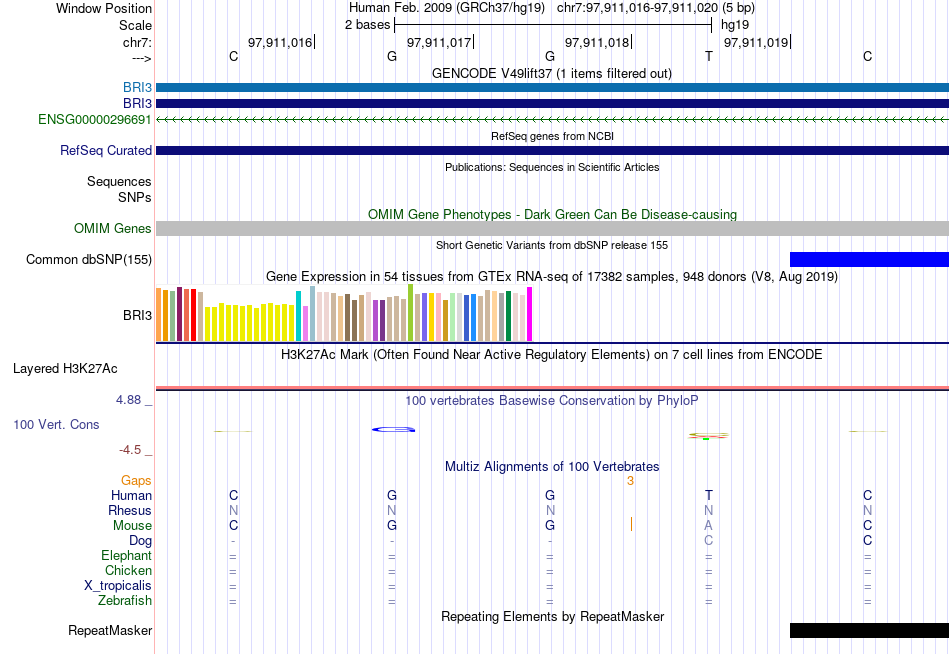Select the Zebrafish species row label
The height and width of the screenshot is (654, 950).
125,600
